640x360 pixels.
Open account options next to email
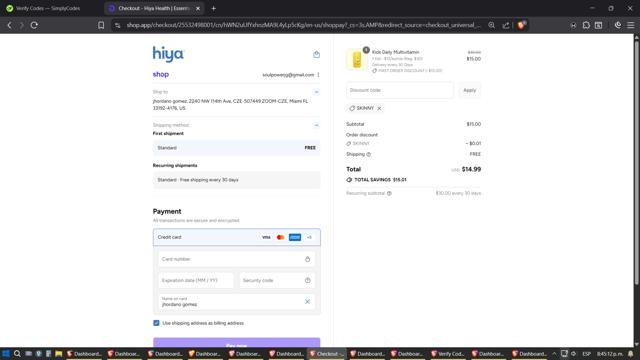tap(318, 75)
